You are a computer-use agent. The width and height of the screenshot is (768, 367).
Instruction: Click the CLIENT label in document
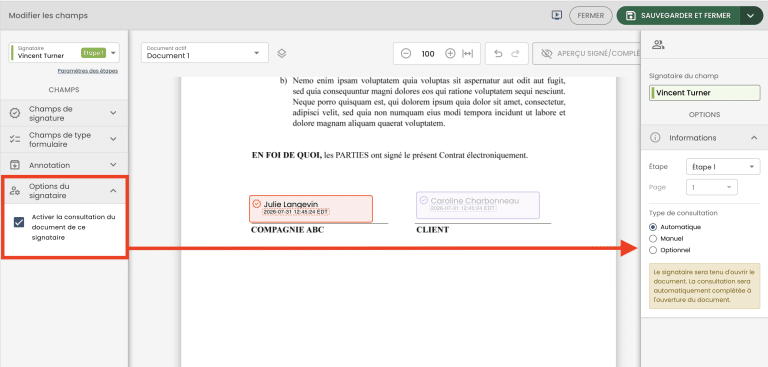click(x=432, y=229)
